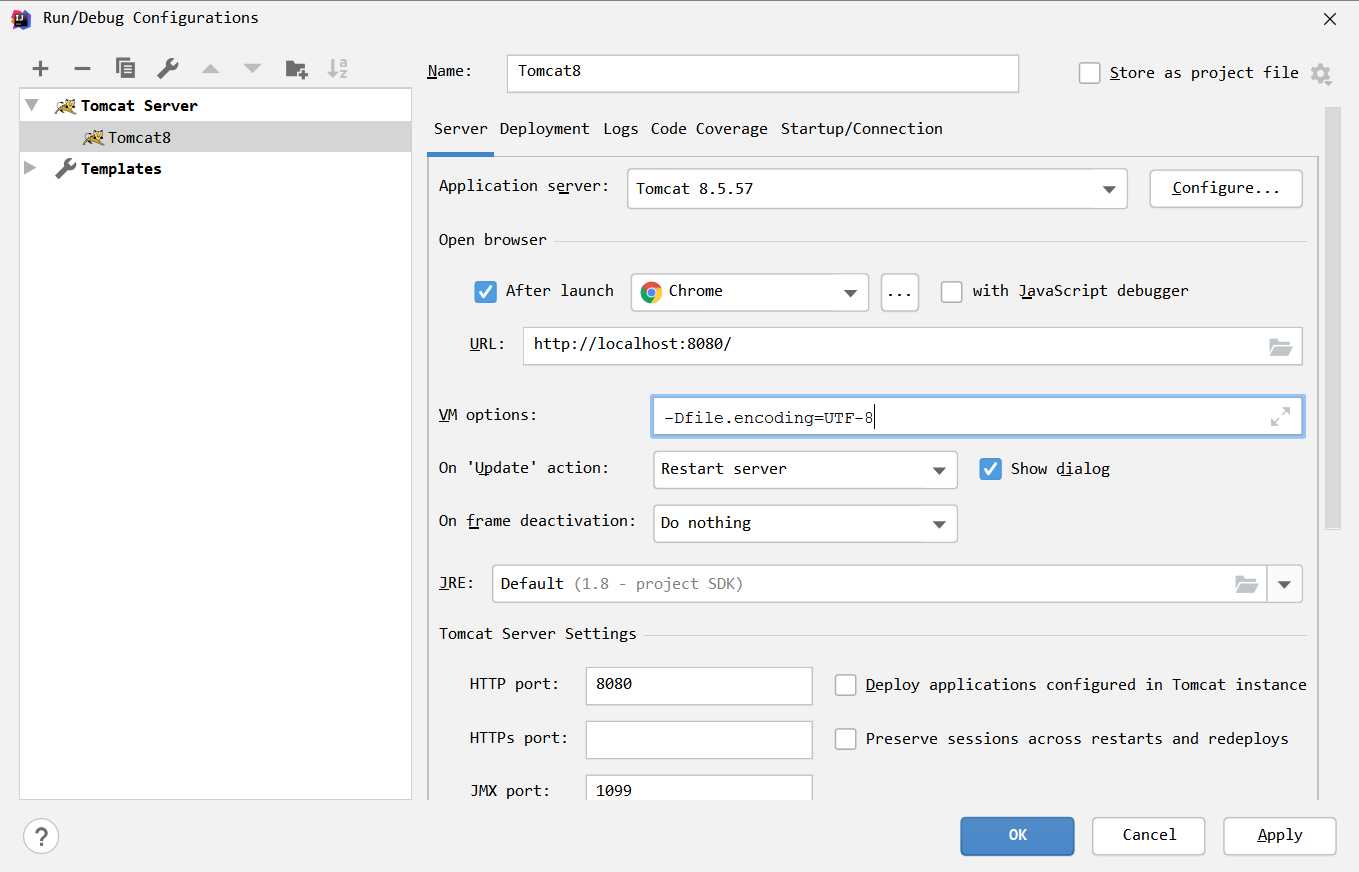Switch to the Logs tab
Viewport: 1359px width, 872px height.
click(620, 129)
